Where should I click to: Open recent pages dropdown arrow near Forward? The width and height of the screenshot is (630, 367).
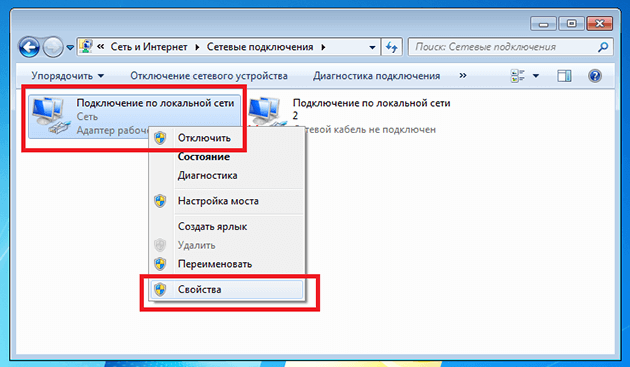tap(70, 48)
